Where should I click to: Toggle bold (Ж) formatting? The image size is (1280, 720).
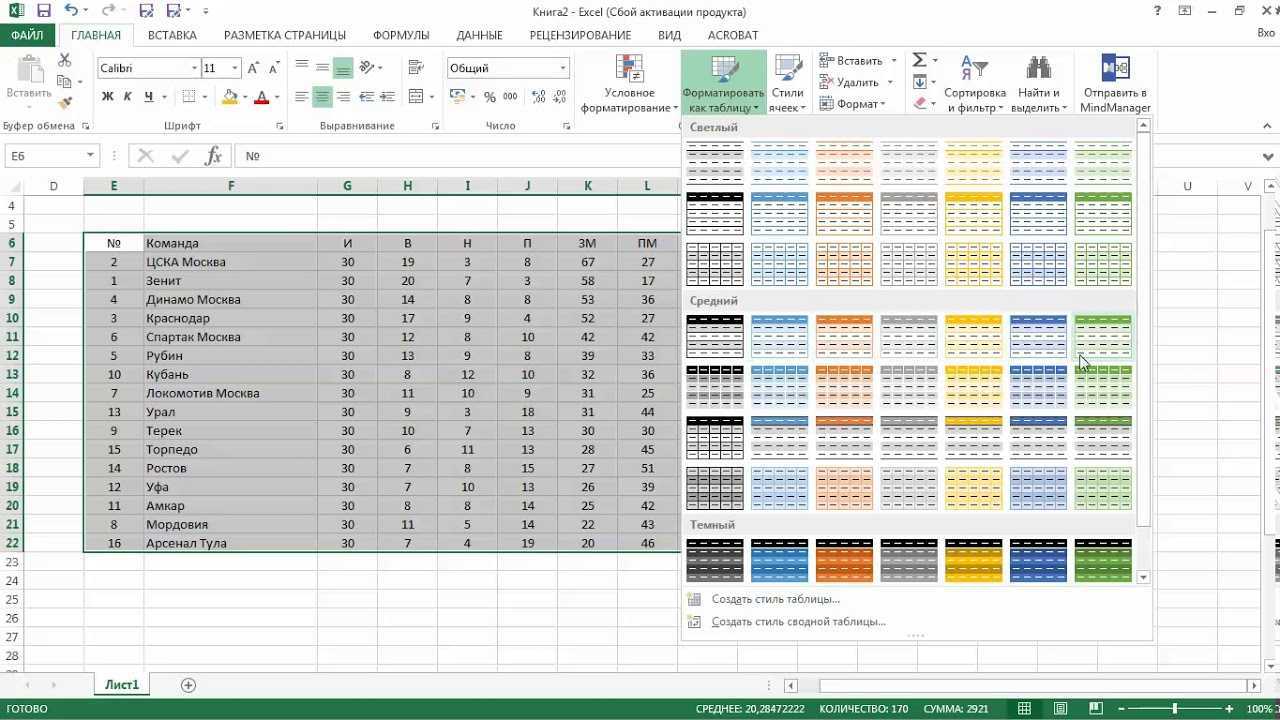coord(107,97)
